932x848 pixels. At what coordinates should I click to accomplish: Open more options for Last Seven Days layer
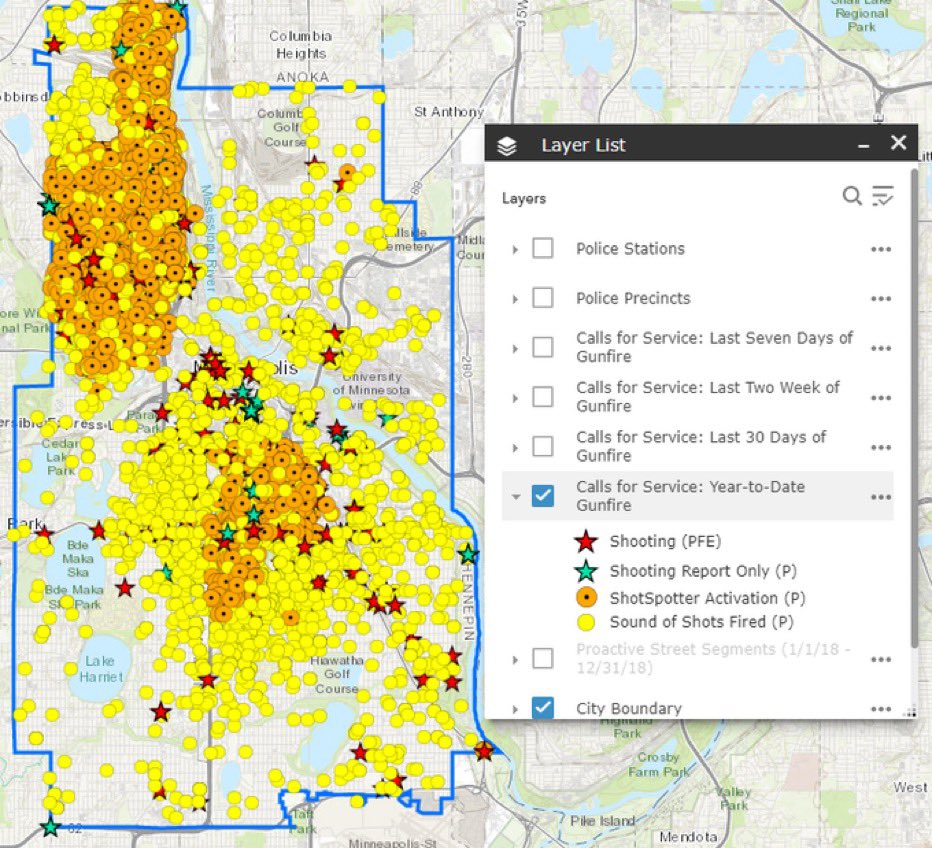(881, 348)
